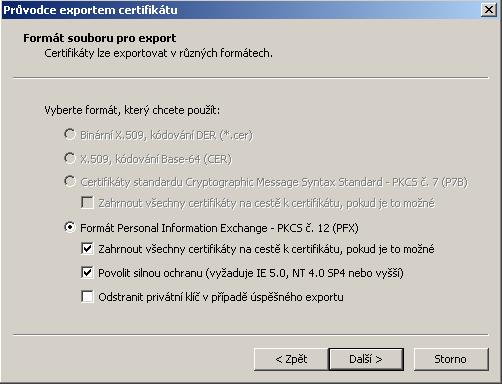
Task: Cancel the wizard with Storno
Action: (451, 359)
